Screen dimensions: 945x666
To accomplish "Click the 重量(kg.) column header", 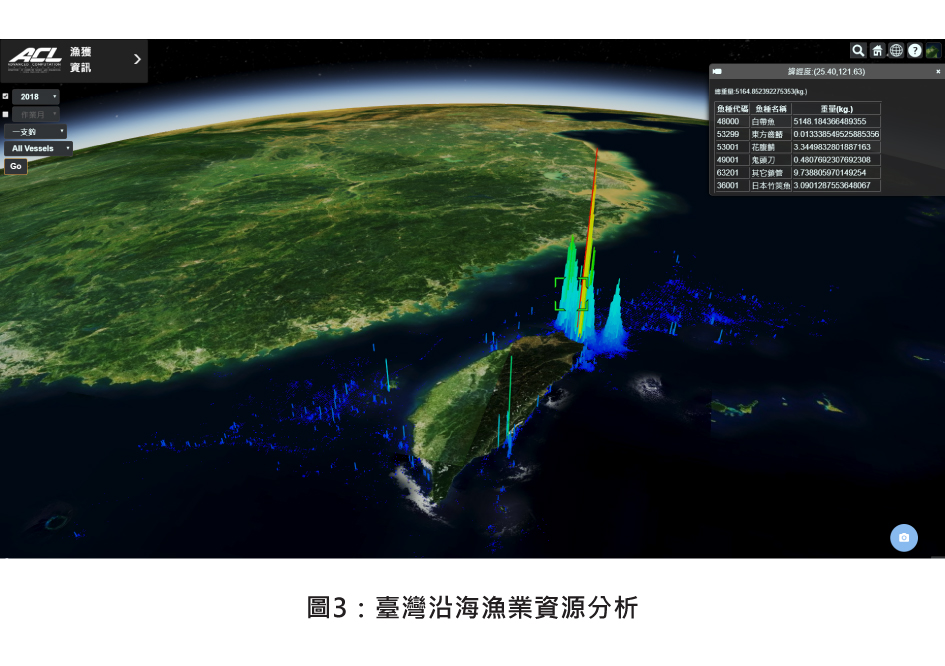I will [835, 108].
